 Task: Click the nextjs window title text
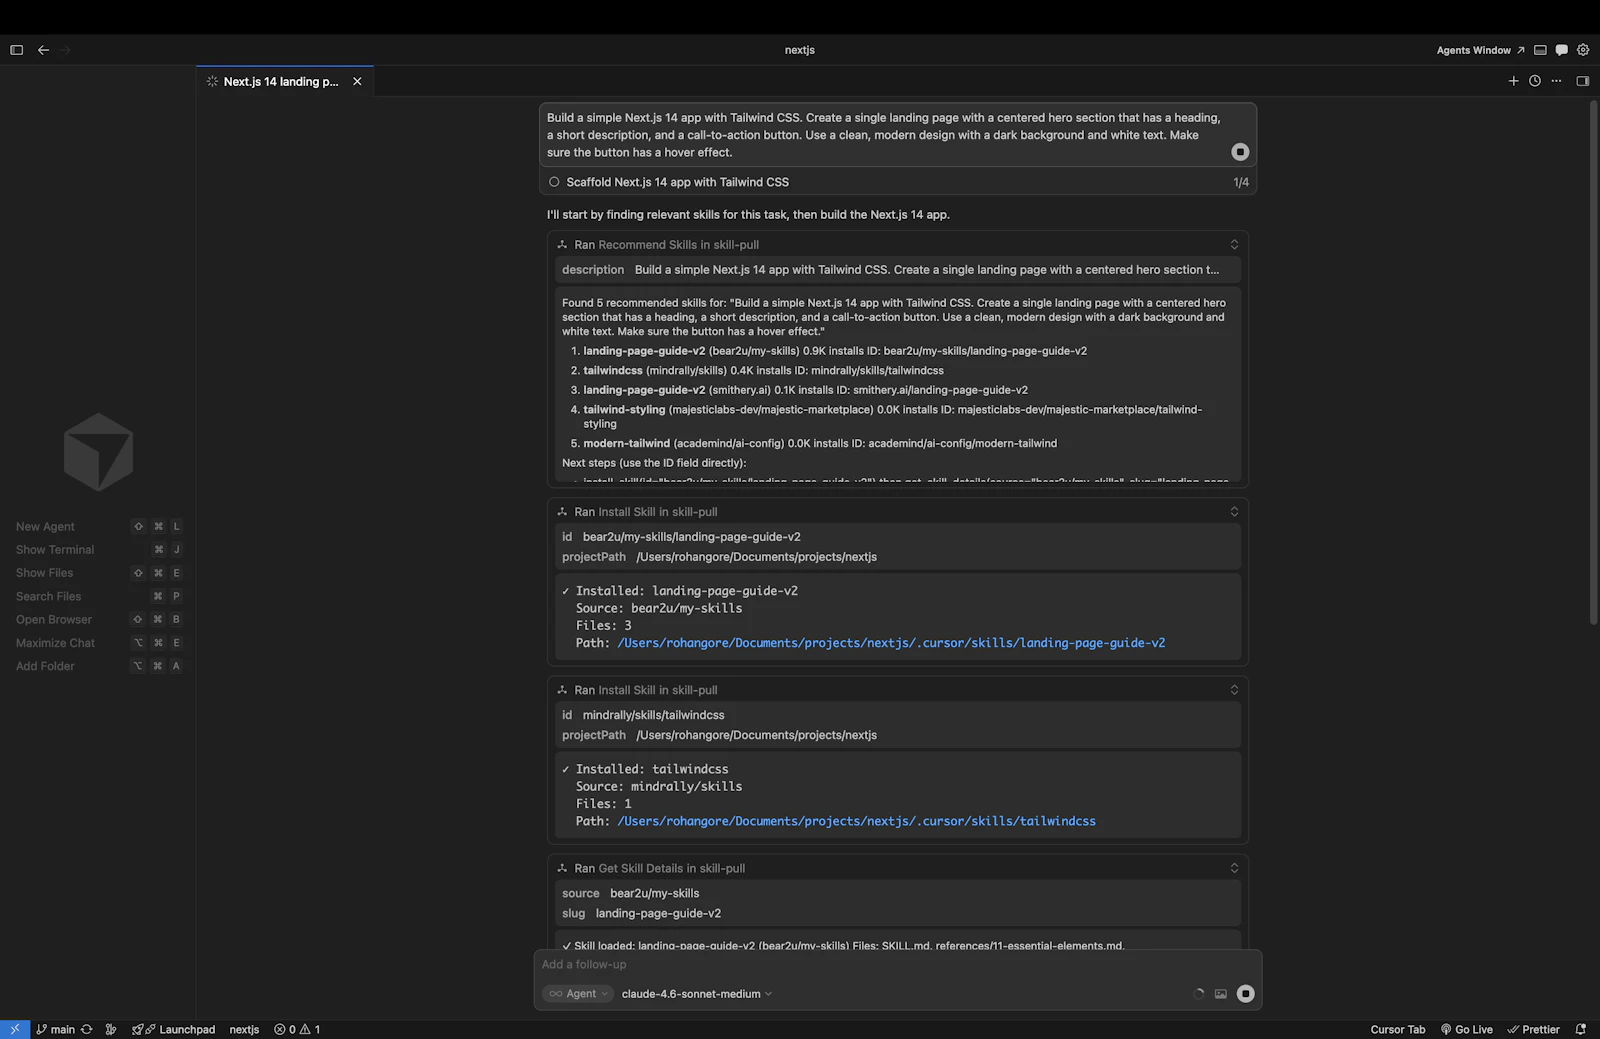tap(800, 50)
